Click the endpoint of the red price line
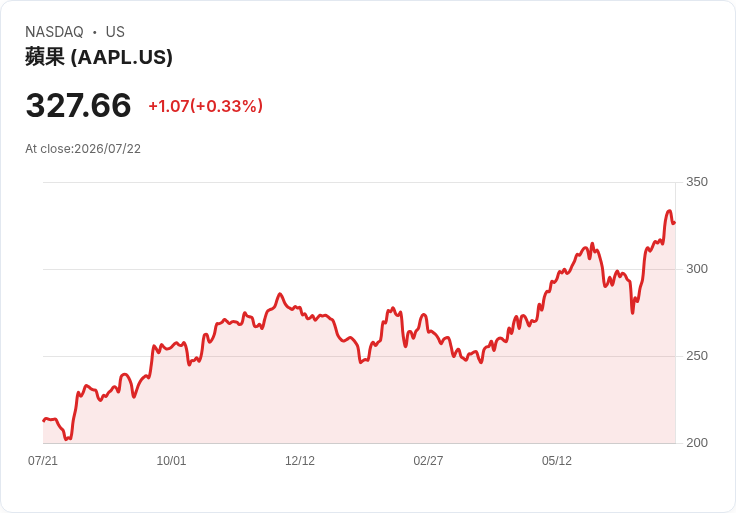Screen dimensions: 736x513 click(x=674, y=223)
